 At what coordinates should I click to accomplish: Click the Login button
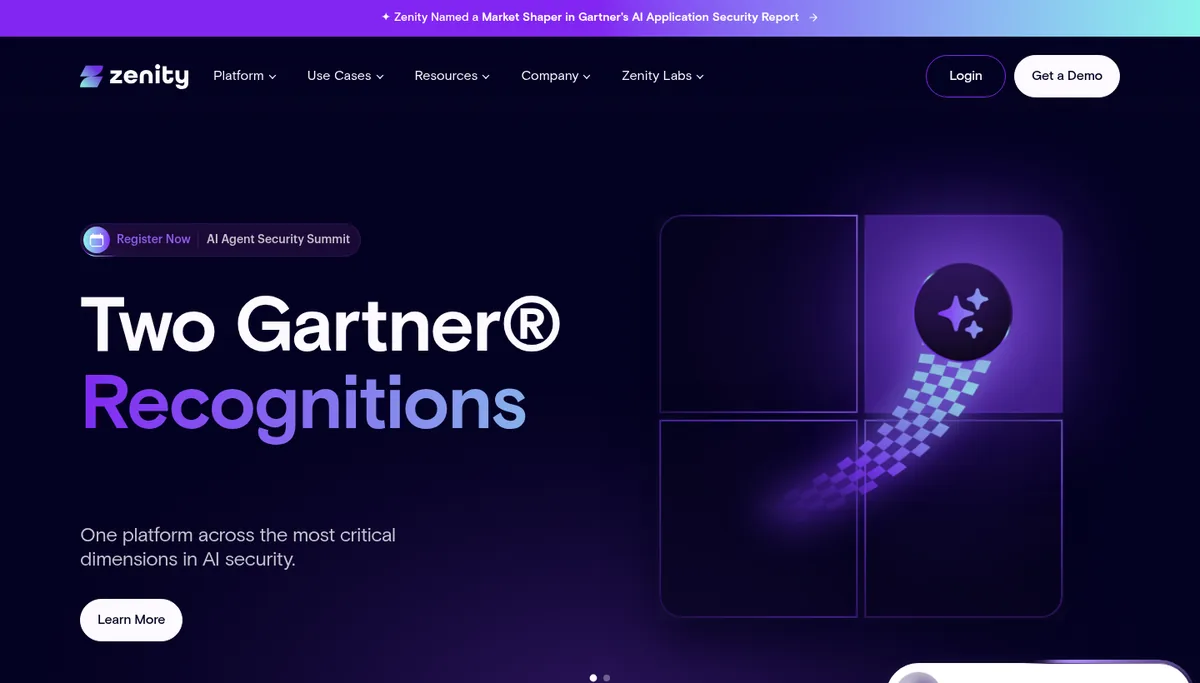point(965,76)
